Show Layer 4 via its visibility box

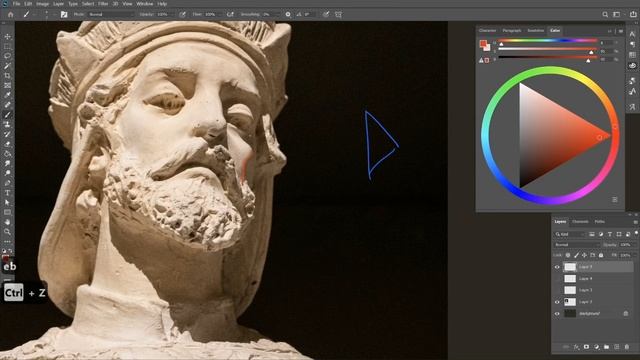pyautogui.click(x=557, y=279)
